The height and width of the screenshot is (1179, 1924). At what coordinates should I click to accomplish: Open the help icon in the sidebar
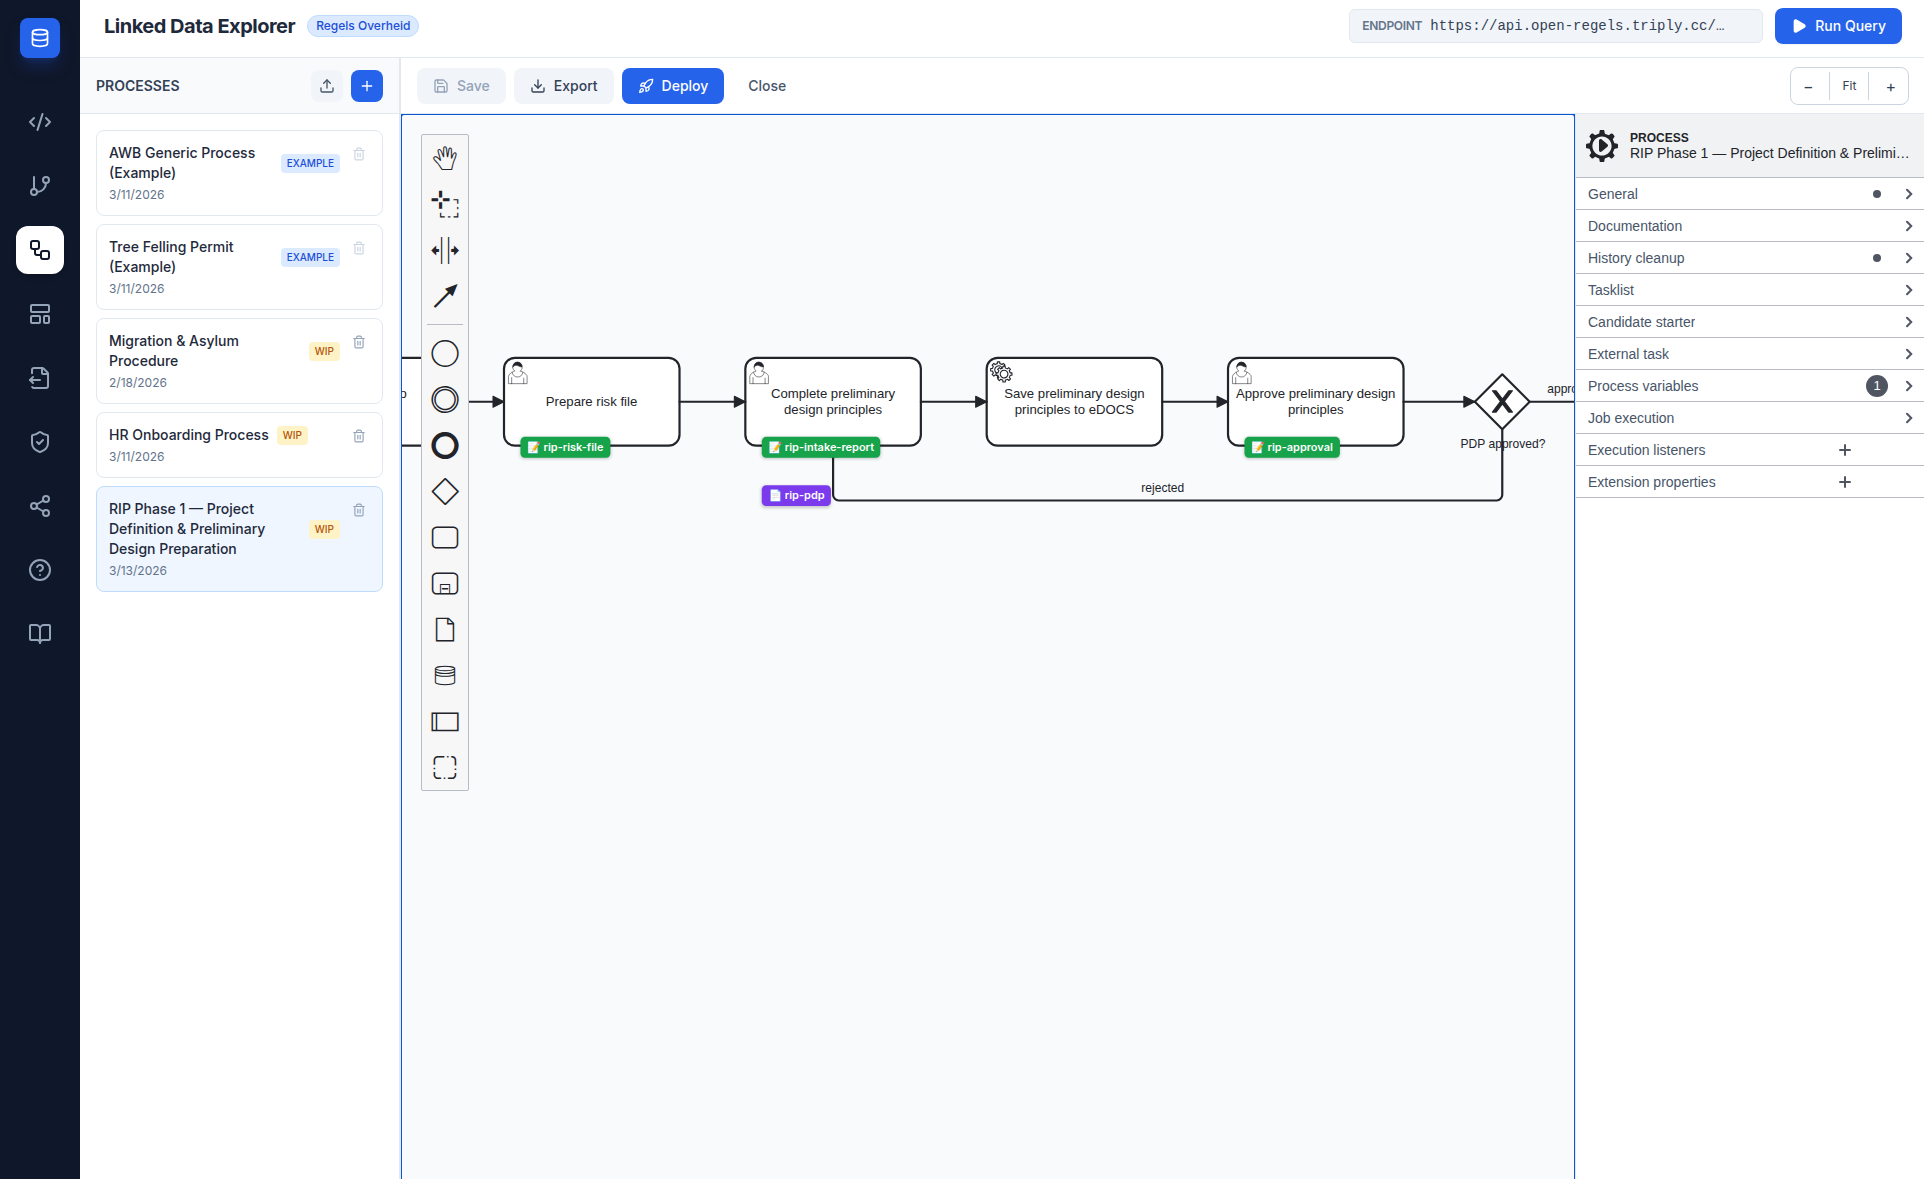pos(39,570)
